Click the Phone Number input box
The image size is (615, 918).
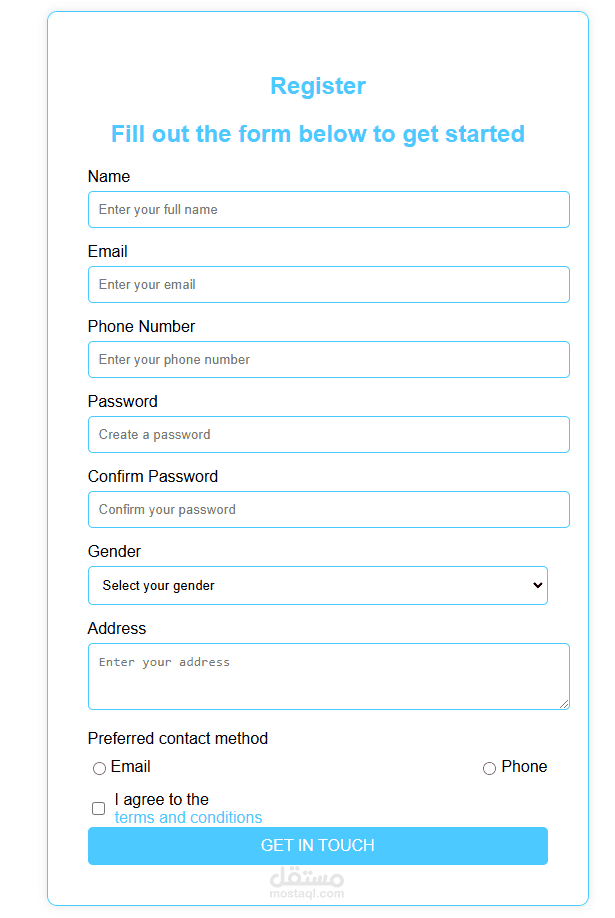tap(328, 360)
